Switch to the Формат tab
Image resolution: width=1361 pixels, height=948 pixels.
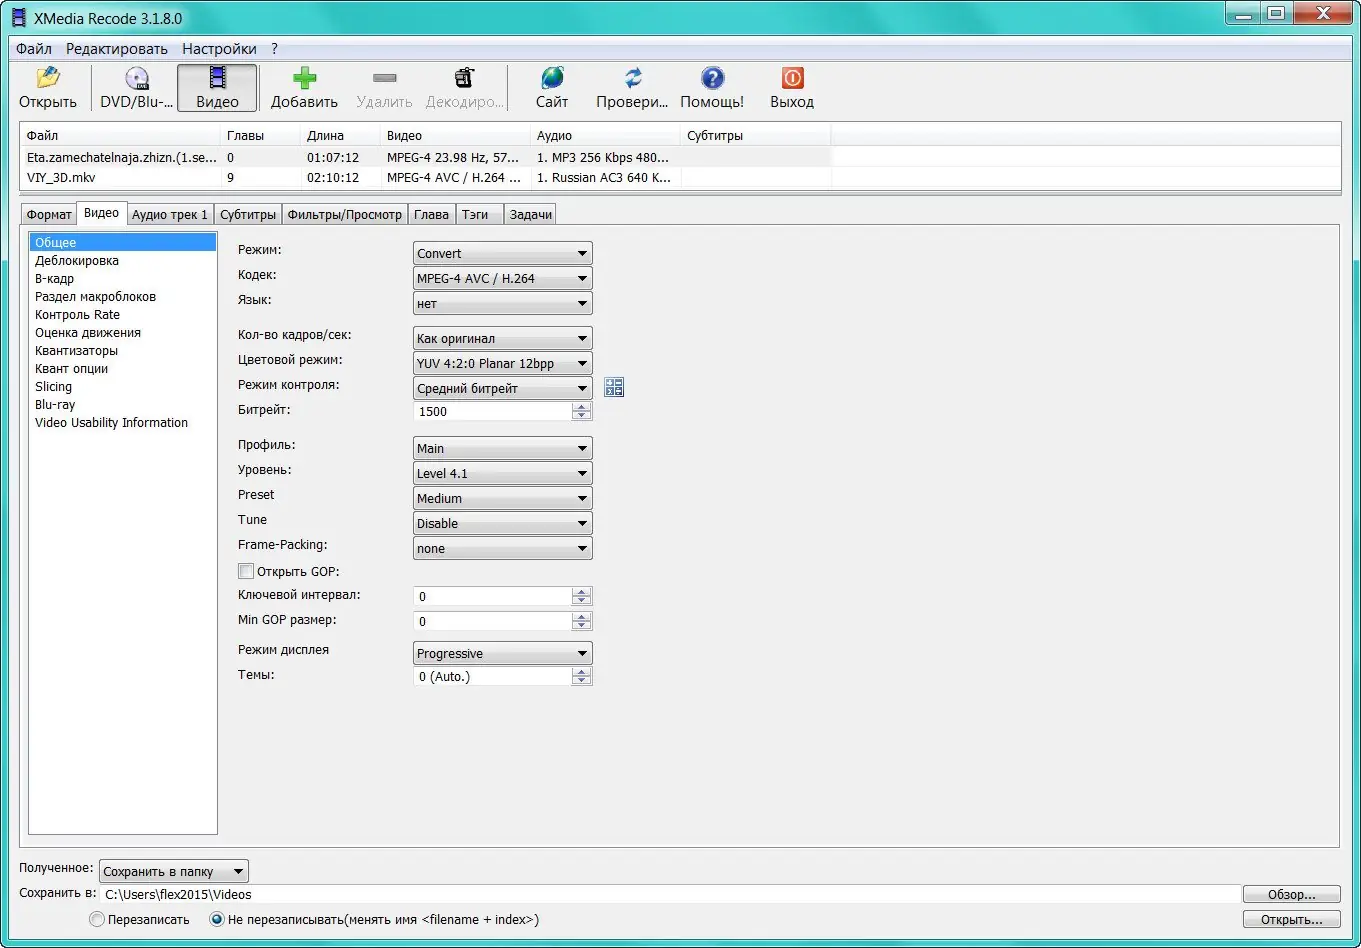49,214
